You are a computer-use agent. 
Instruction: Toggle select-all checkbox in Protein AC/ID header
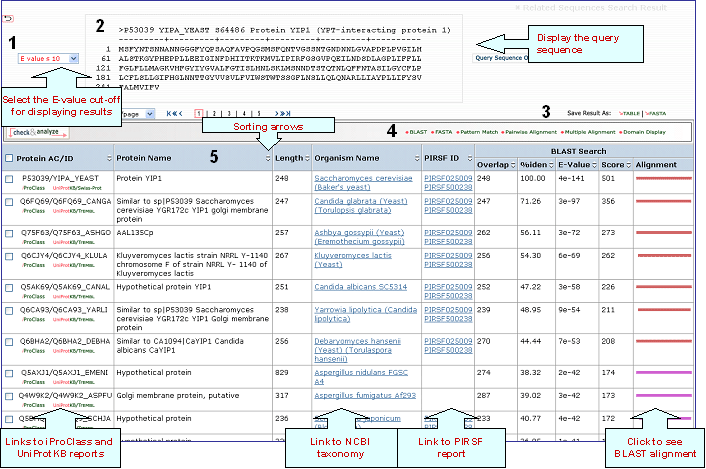9,158
